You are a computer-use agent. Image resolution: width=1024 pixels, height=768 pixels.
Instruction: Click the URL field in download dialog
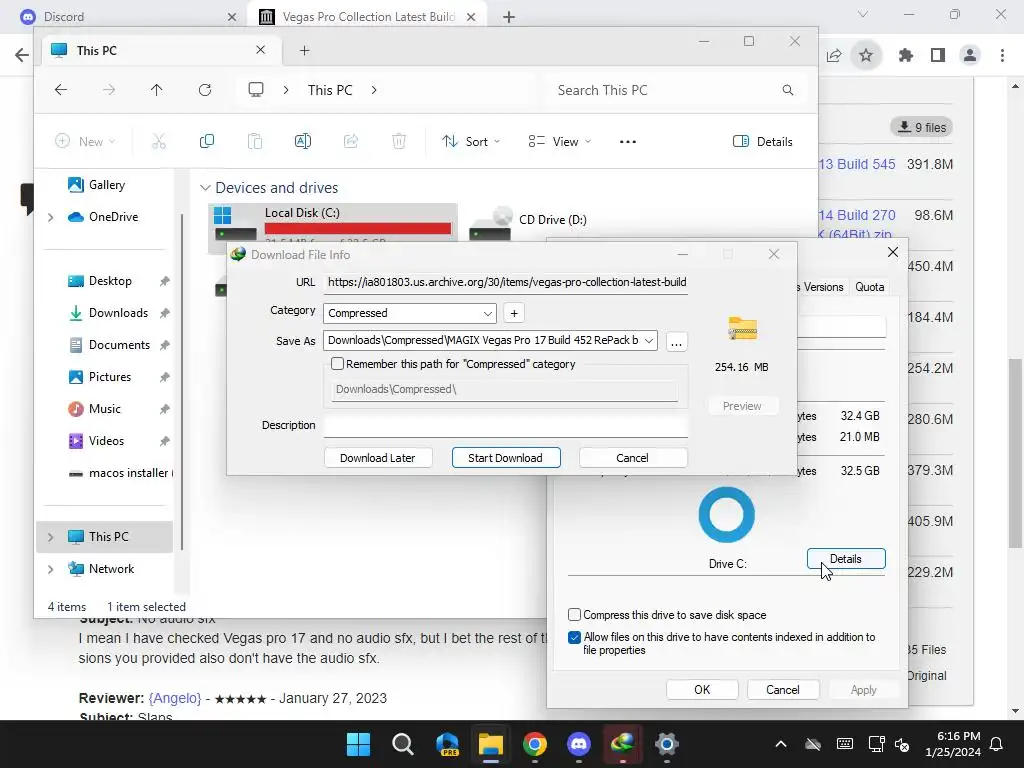pos(505,282)
